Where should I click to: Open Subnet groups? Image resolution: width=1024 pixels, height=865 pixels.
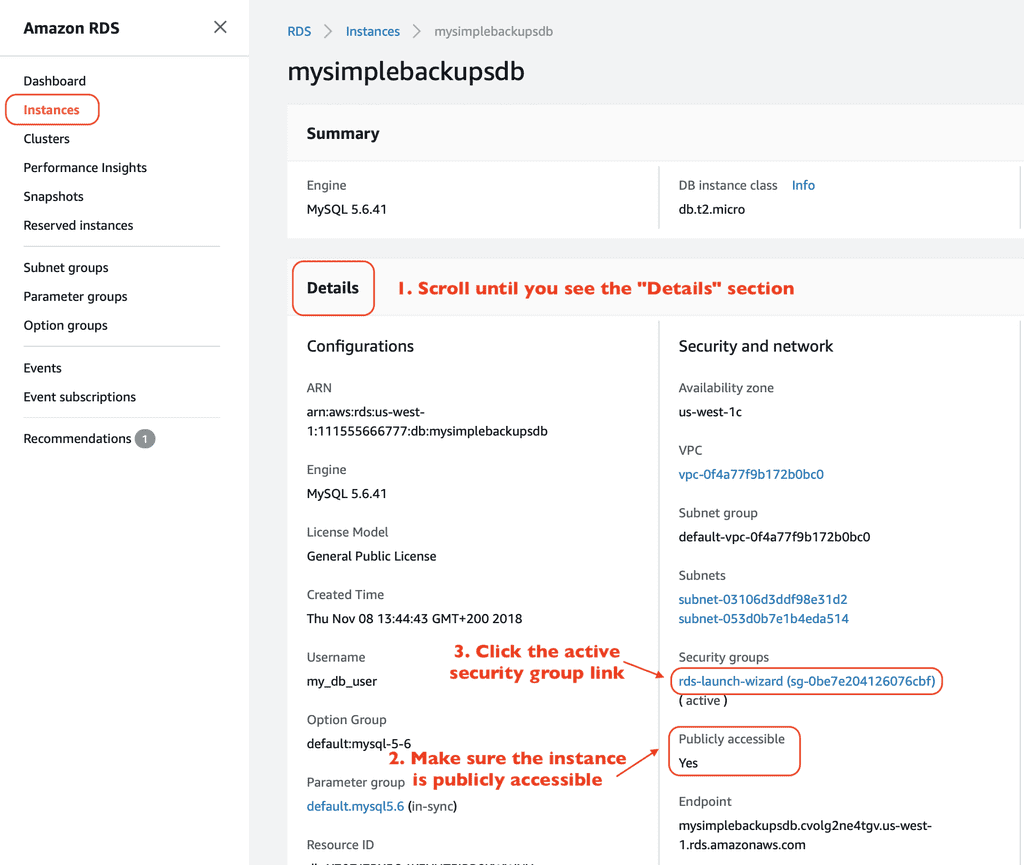[x=66, y=268]
